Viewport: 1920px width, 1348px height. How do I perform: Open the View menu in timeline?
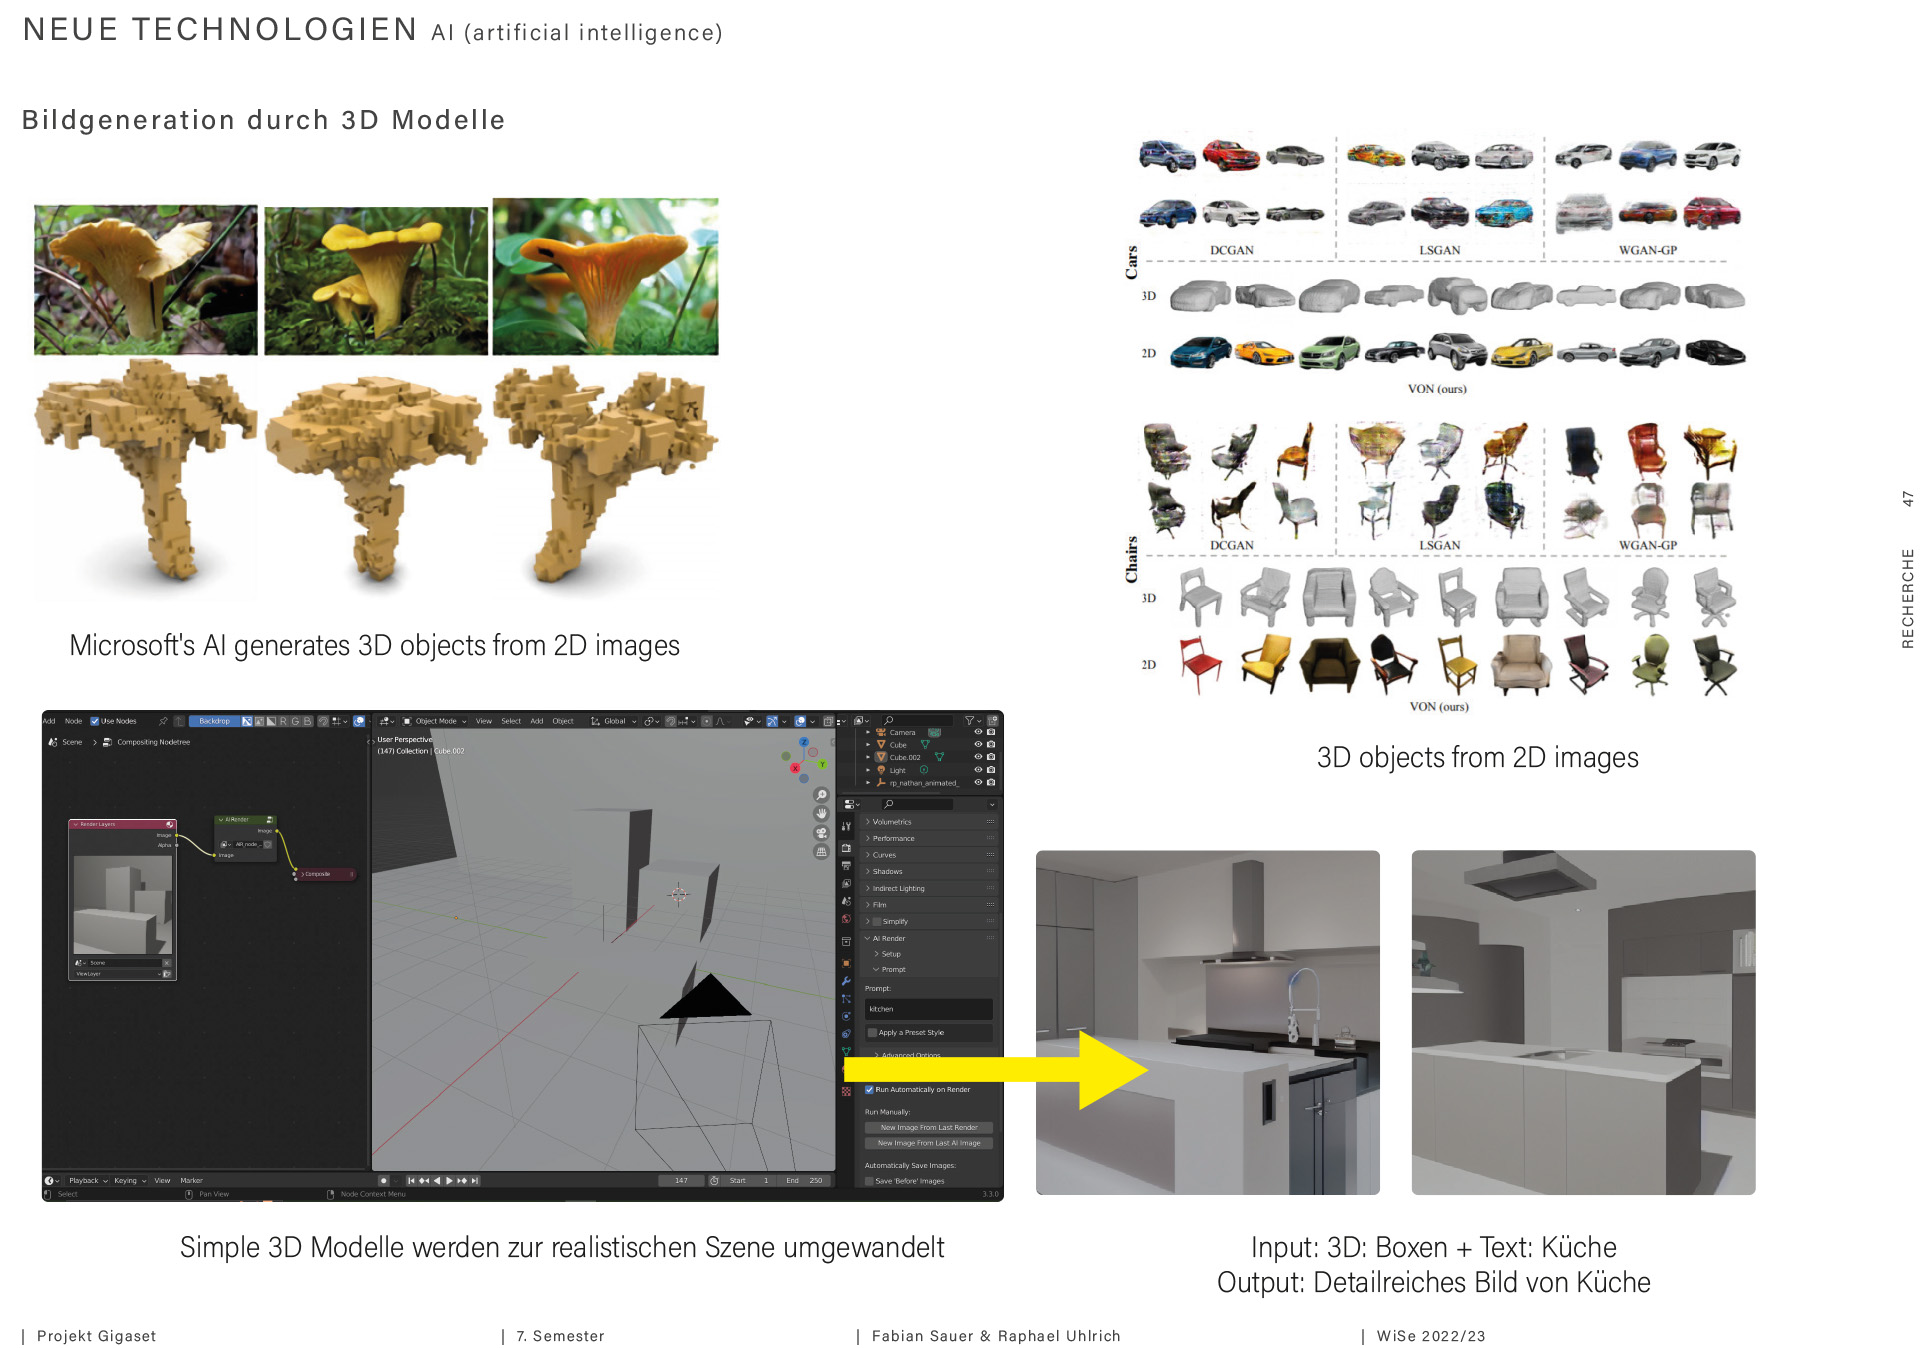162,1181
